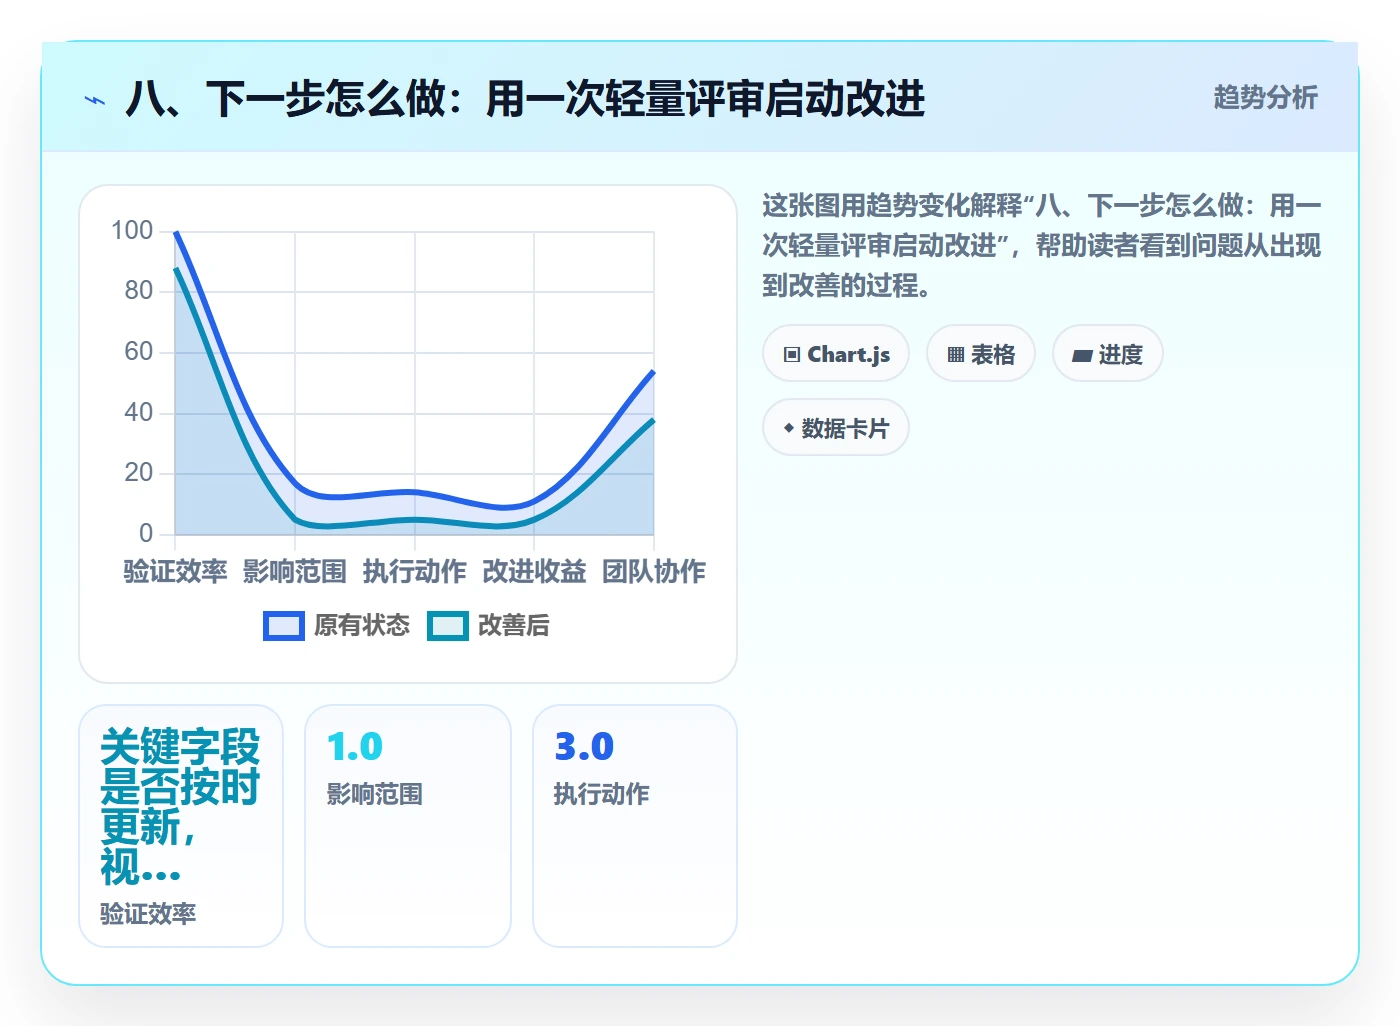Viewport: 1400px width, 1026px height.
Task: Click the 1.0 value in the 影响范围 card
Action: pos(355,747)
